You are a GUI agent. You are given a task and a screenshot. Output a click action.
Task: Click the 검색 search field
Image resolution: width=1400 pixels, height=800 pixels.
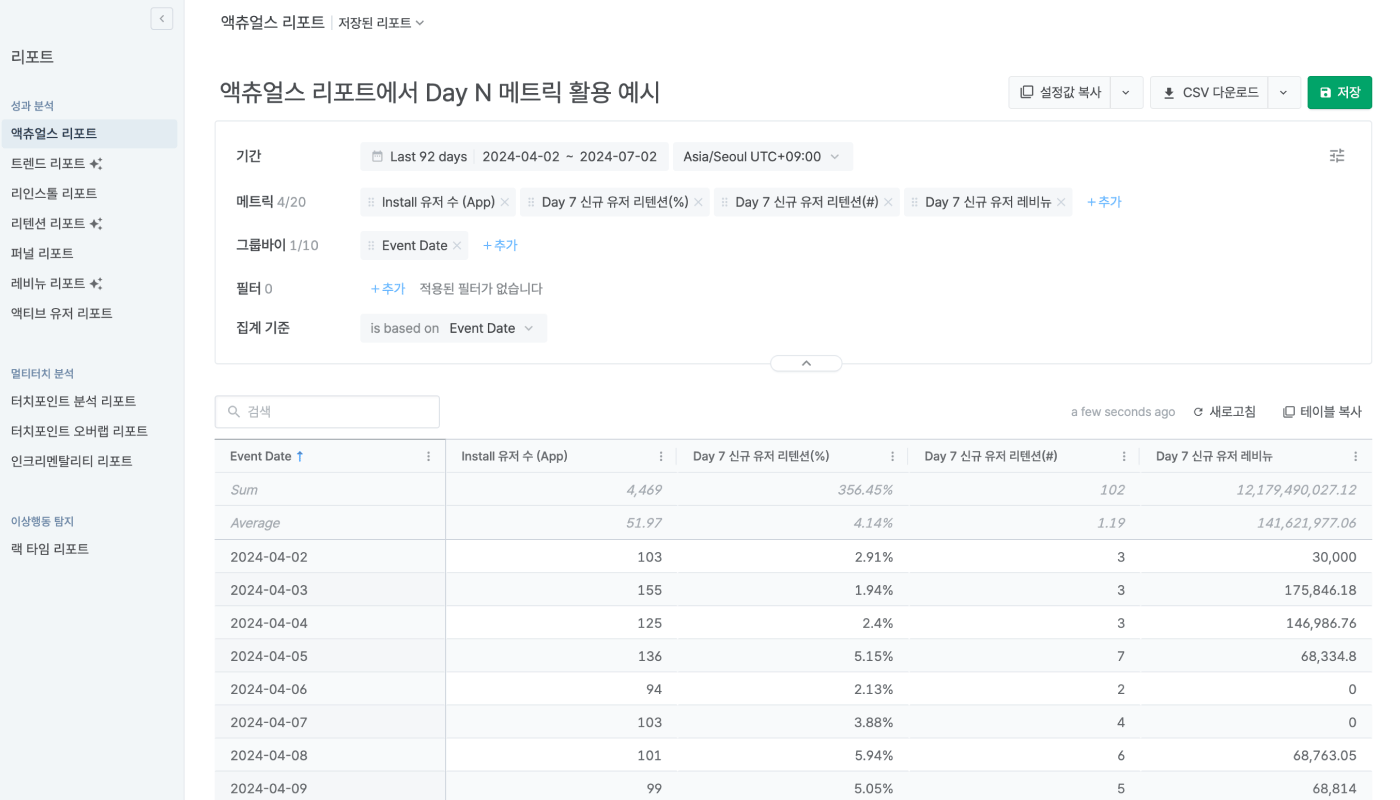click(x=327, y=412)
